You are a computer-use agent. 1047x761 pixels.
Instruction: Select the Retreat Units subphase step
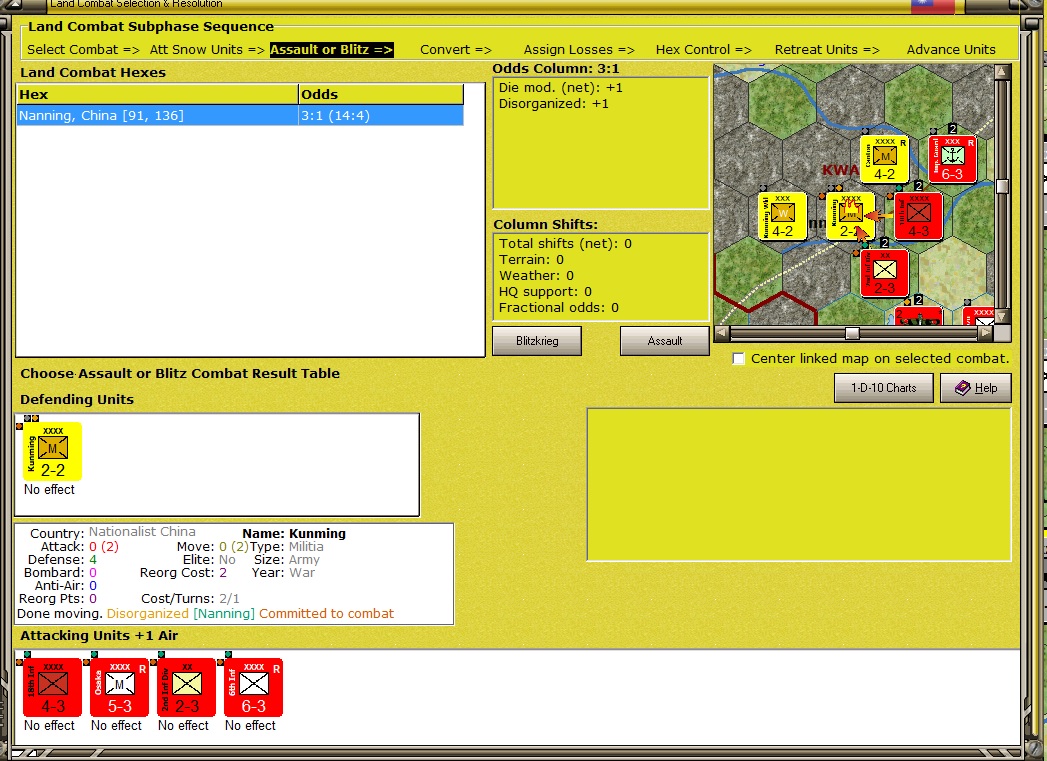(827, 49)
